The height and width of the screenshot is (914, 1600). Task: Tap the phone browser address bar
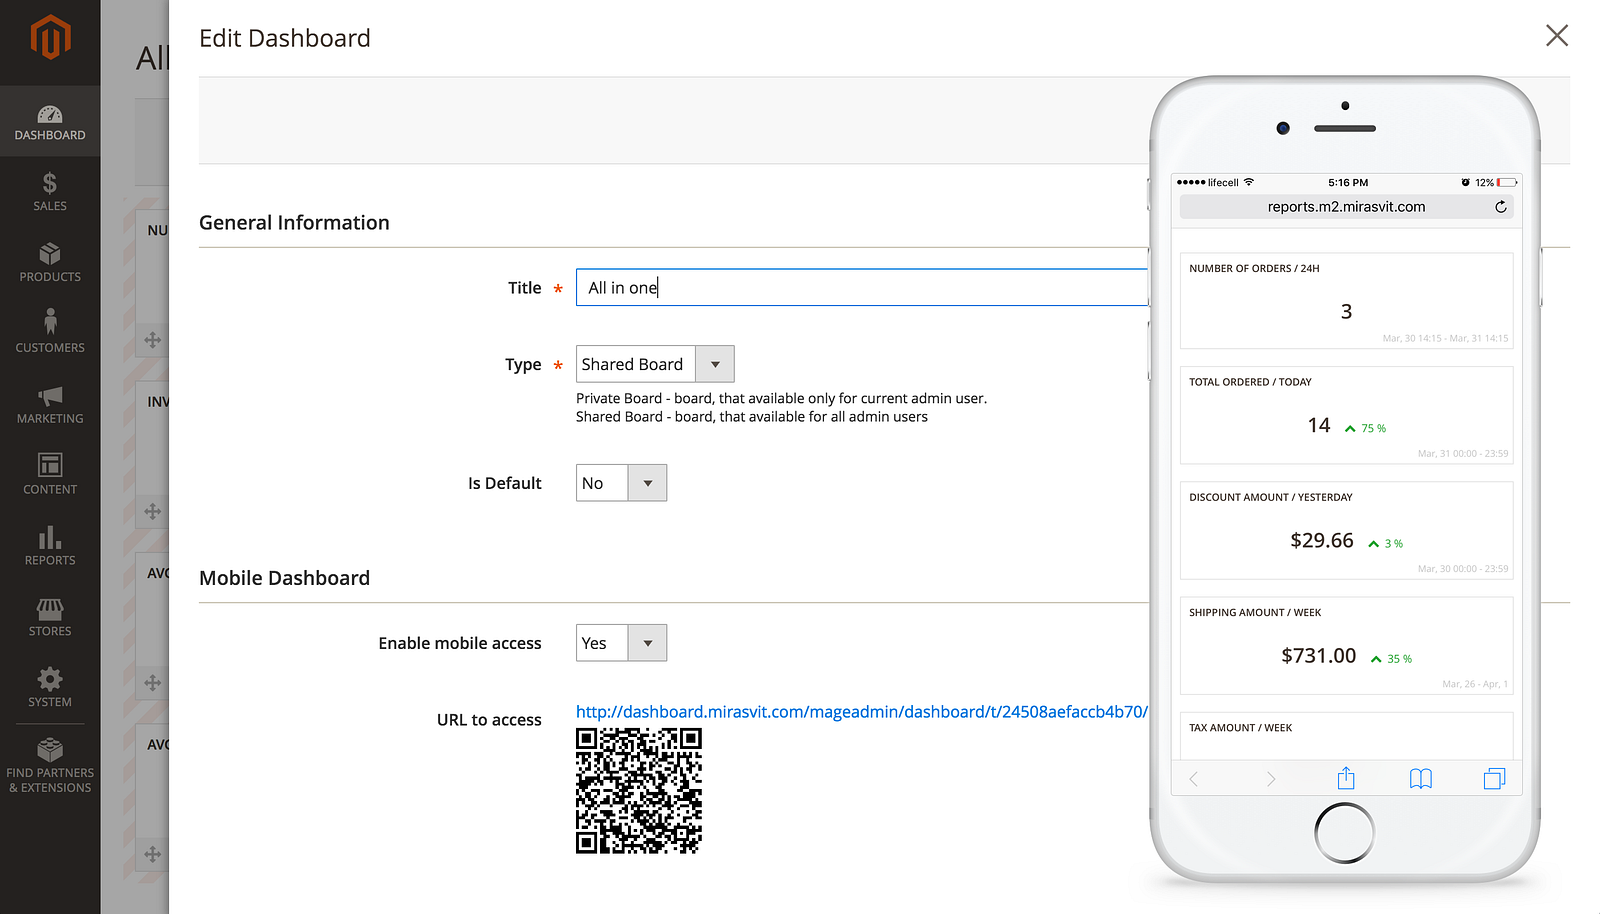[x=1346, y=207]
